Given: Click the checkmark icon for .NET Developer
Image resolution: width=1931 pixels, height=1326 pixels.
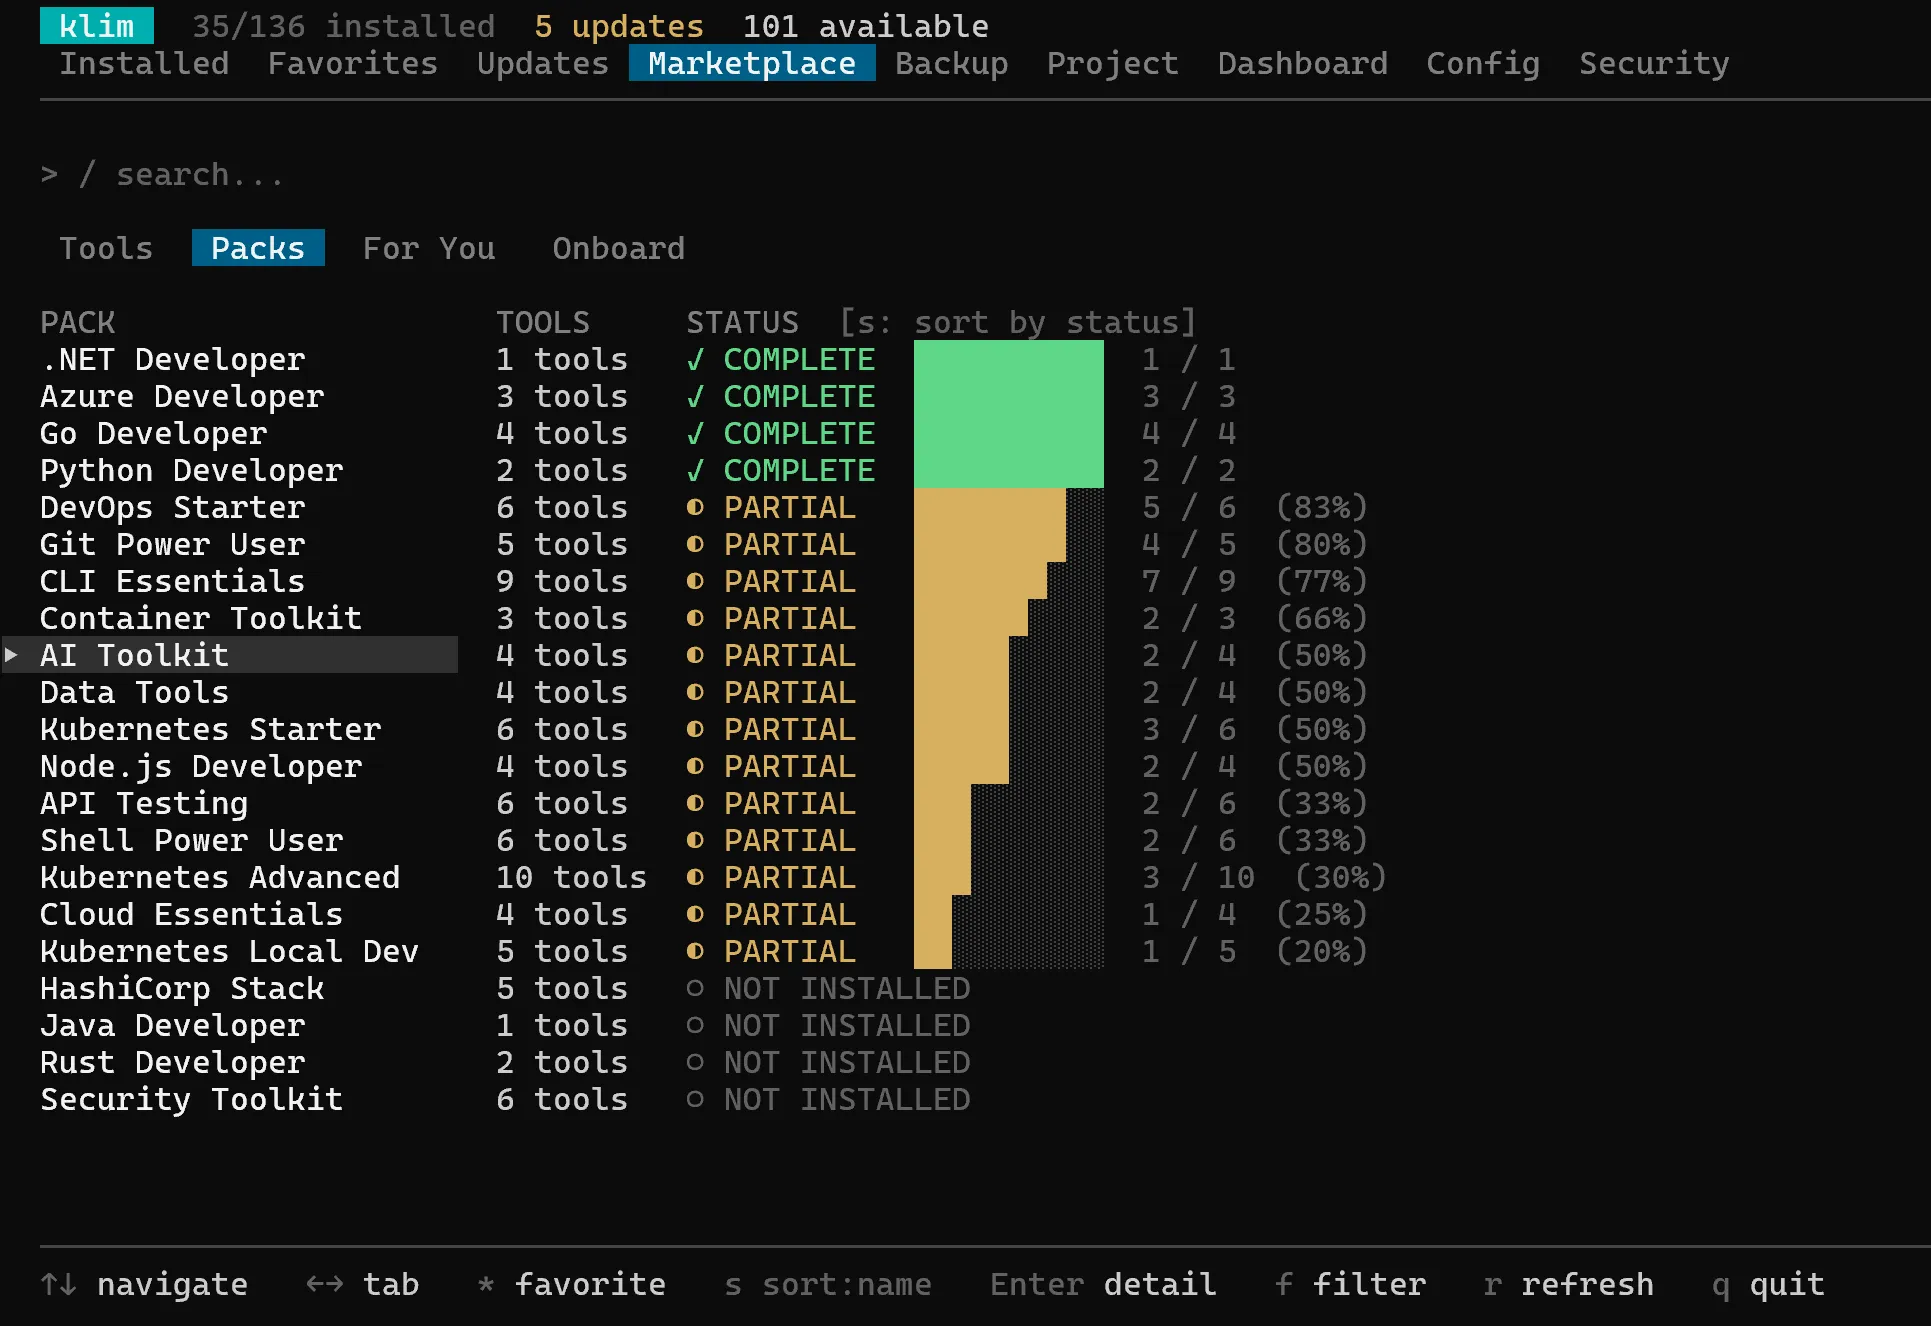Looking at the screenshot, I should [695, 359].
